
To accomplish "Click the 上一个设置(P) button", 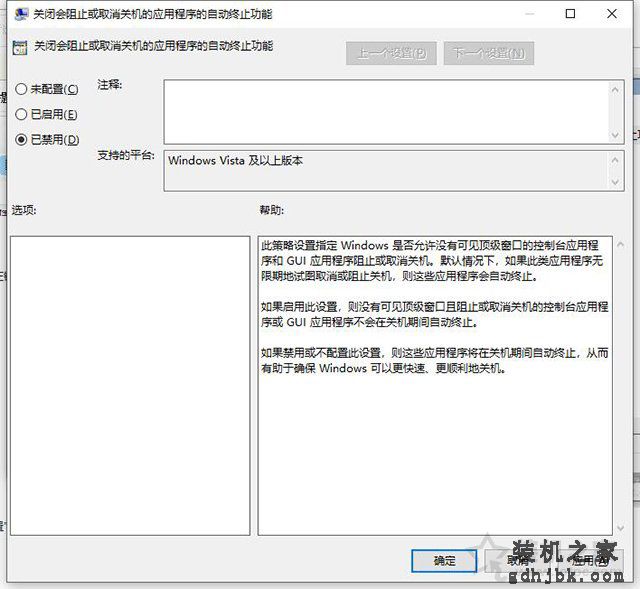I will click(x=391, y=53).
